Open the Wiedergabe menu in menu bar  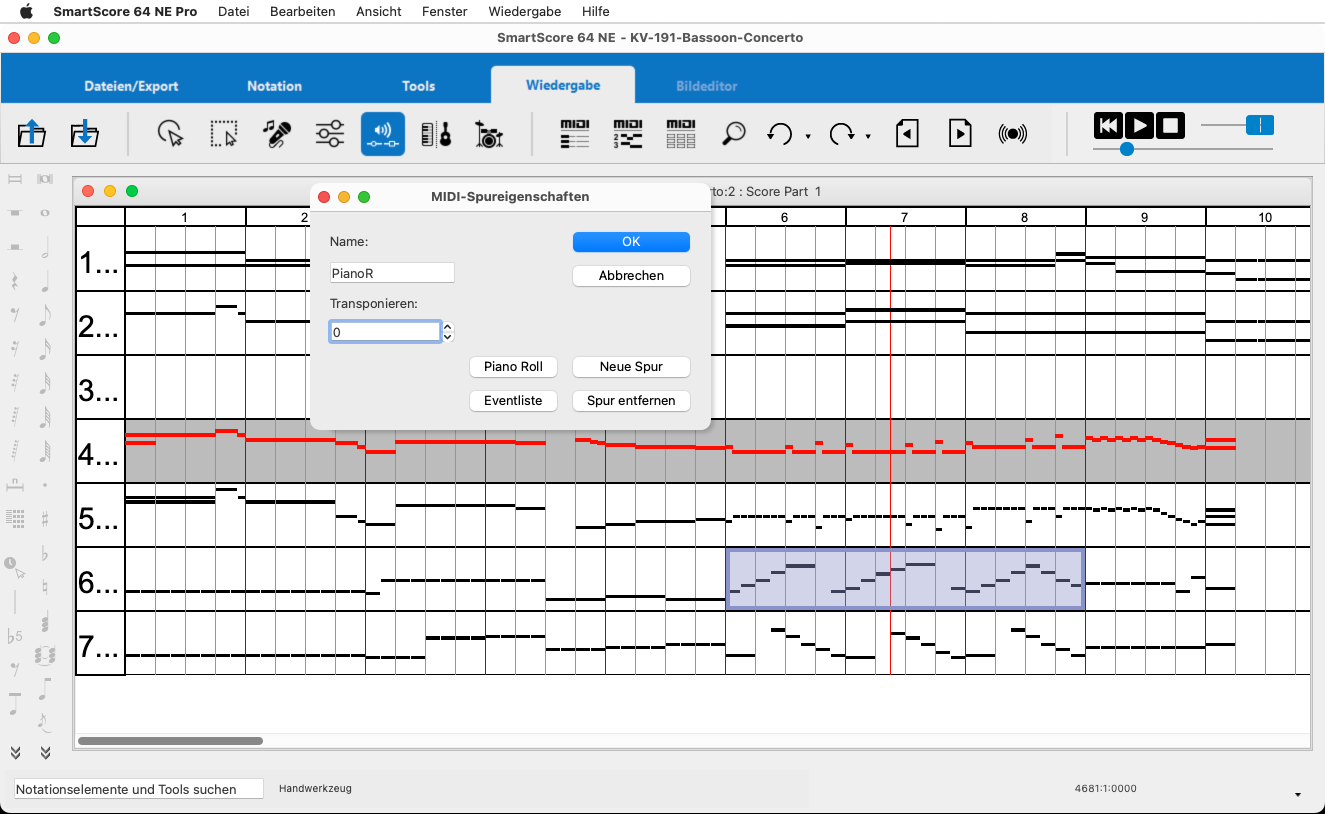[x=524, y=11]
